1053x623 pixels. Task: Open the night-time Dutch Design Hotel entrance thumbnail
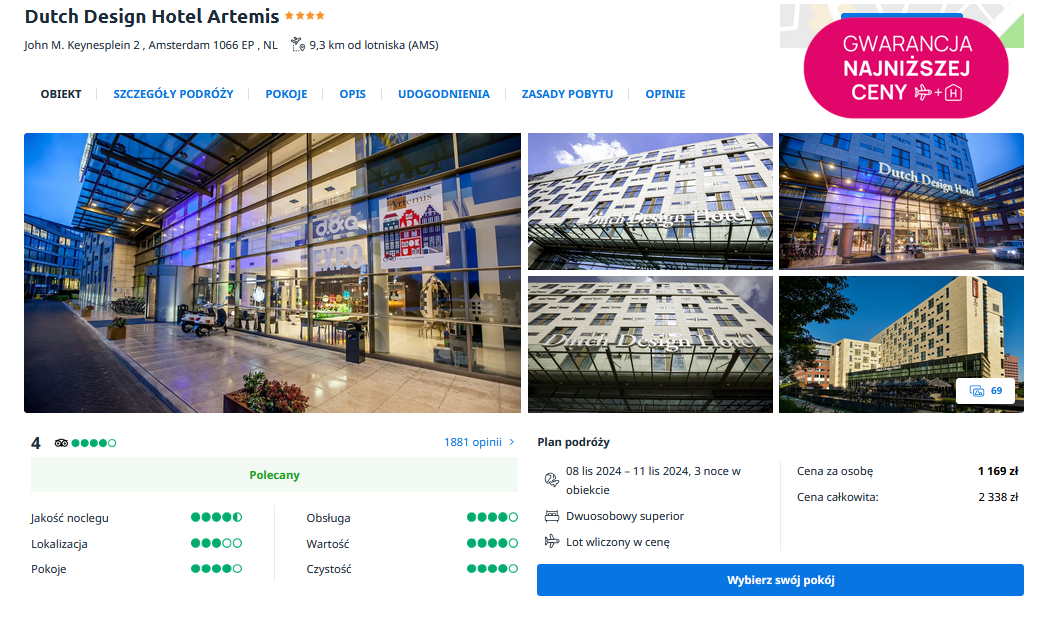coord(901,201)
